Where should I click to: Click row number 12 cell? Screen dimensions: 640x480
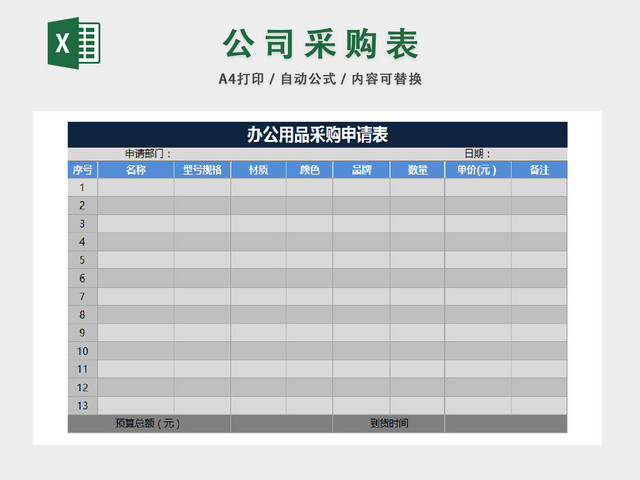[x=82, y=387]
